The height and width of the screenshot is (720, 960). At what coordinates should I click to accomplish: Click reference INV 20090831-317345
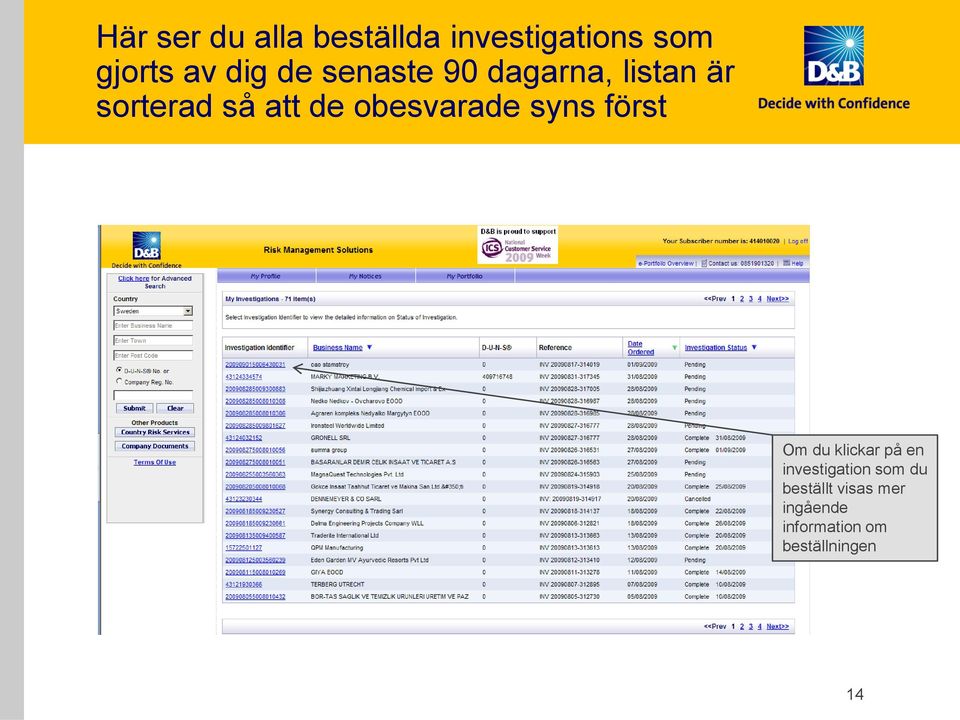click(569, 377)
